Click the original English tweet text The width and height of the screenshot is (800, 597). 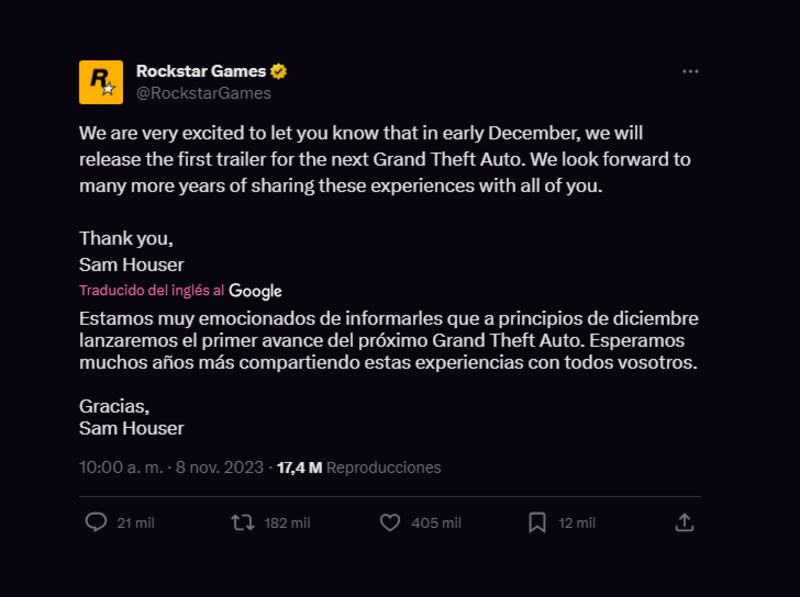coord(384,159)
